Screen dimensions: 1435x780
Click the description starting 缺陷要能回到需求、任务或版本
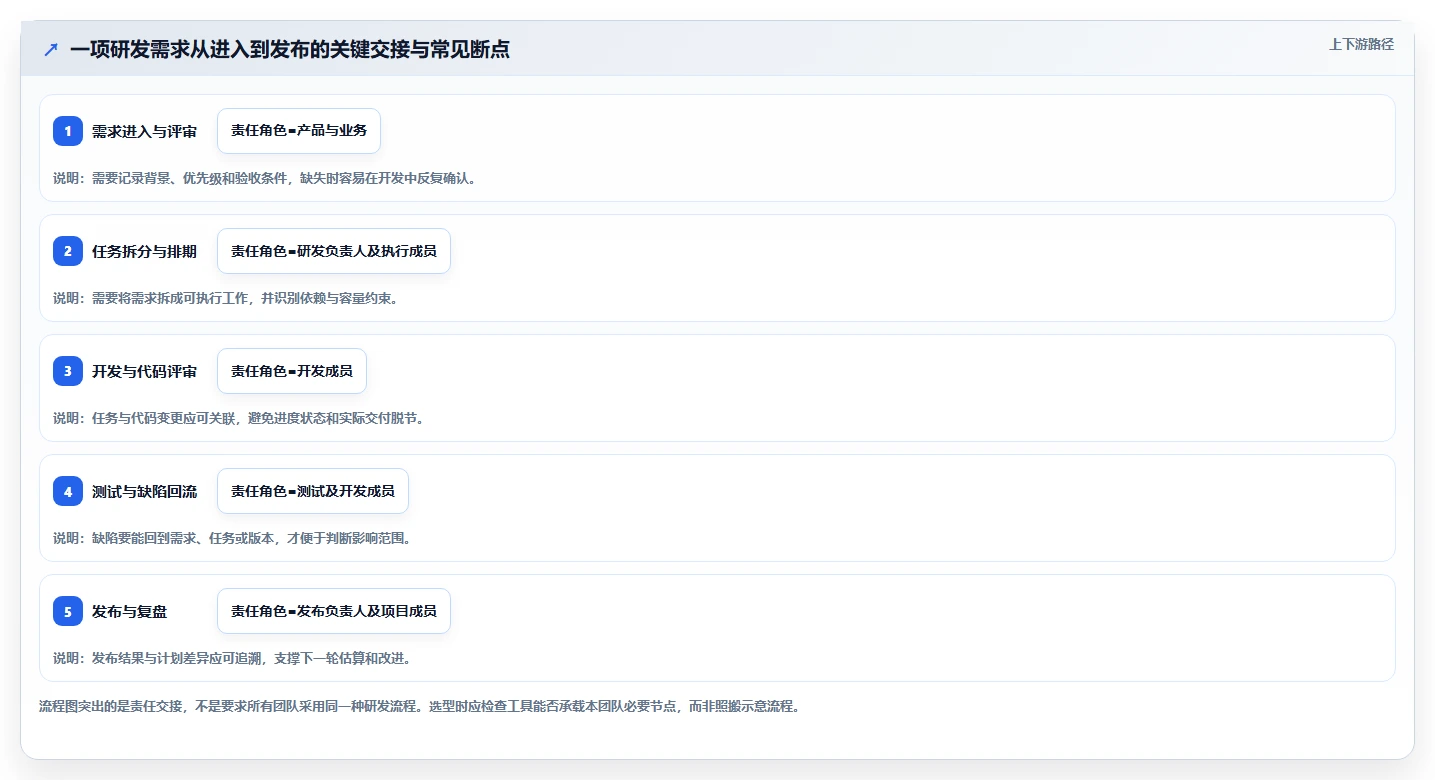[x=232, y=538]
